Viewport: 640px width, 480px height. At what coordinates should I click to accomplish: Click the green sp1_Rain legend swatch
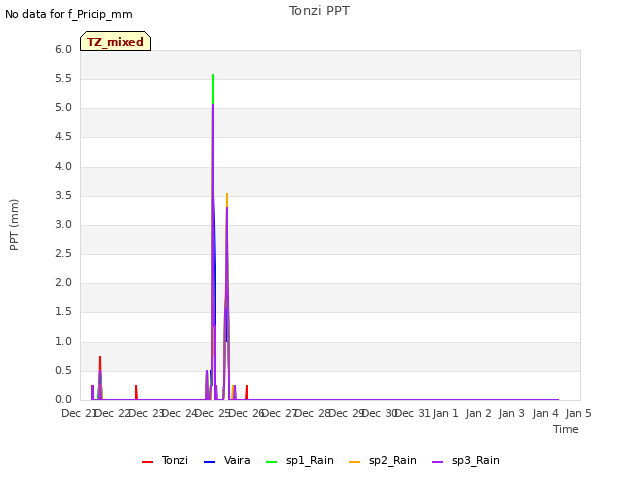coord(271,462)
